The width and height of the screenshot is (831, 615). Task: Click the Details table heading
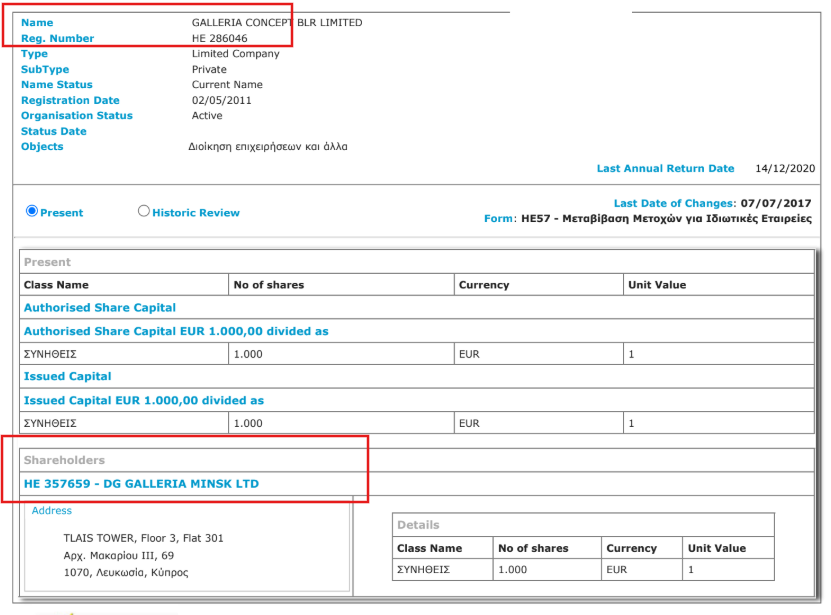pos(418,525)
